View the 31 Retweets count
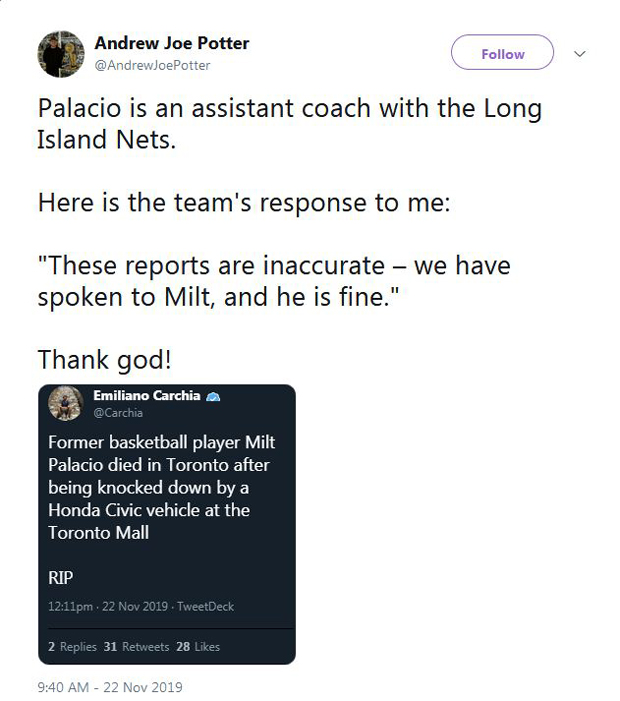The width and height of the screenshot is (620, 701). point(136,647)
